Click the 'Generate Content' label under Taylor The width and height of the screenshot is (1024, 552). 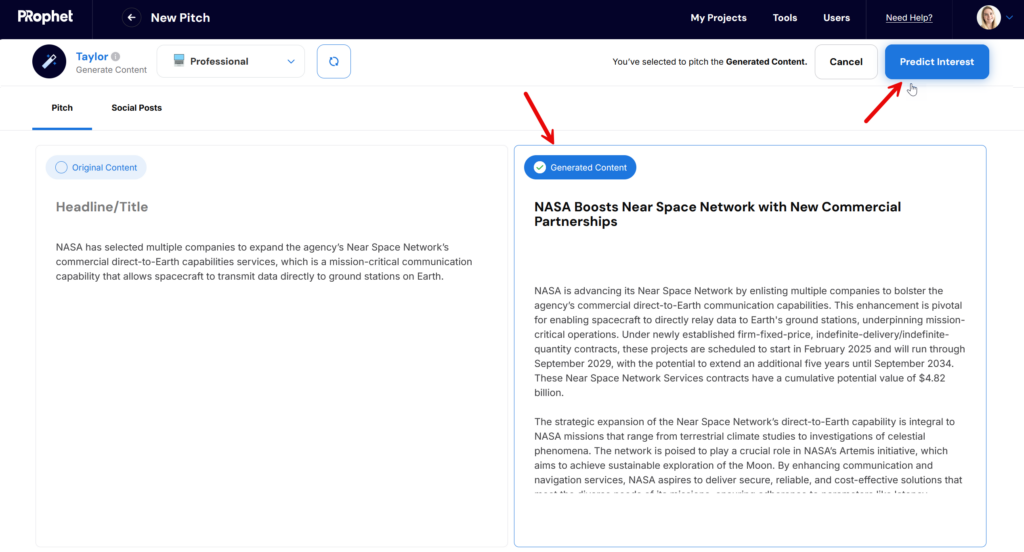(x=111, y=70)
